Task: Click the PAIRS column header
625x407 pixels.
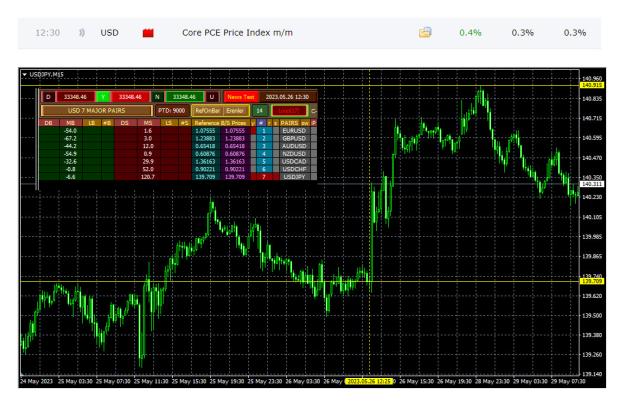Action: point(289,123)
